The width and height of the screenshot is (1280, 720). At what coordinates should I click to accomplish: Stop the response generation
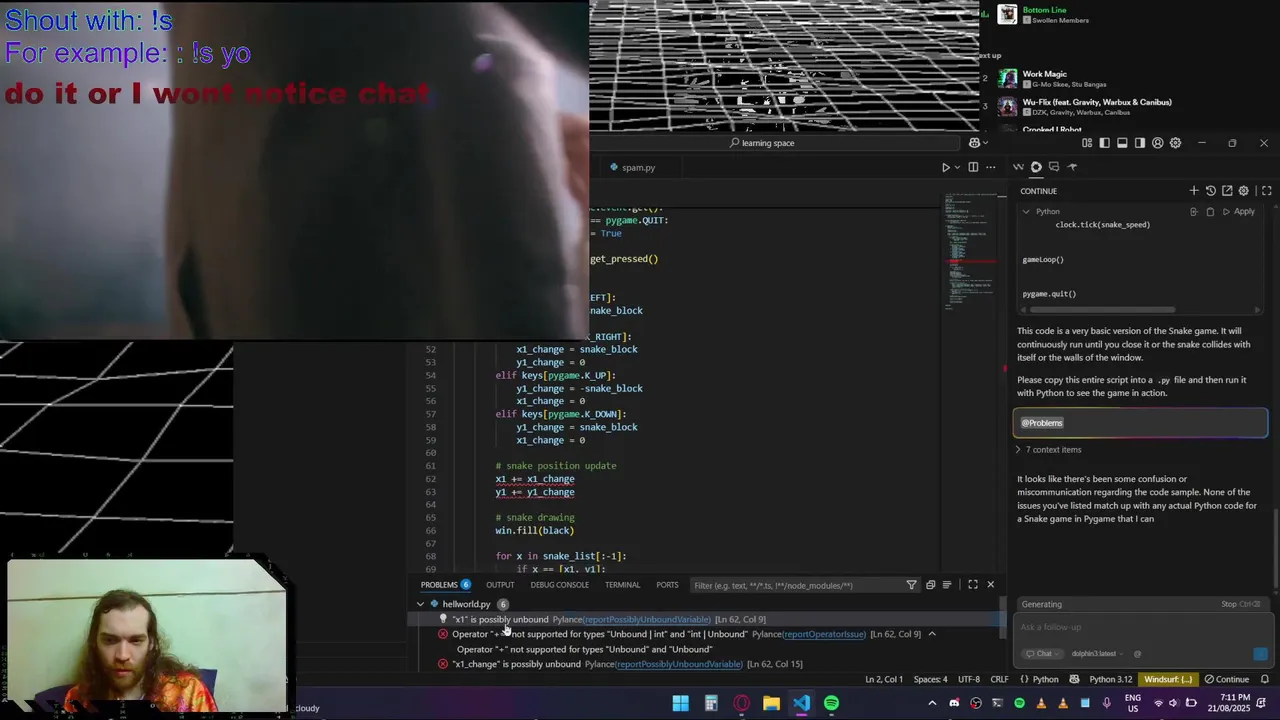coord(1240,604)
